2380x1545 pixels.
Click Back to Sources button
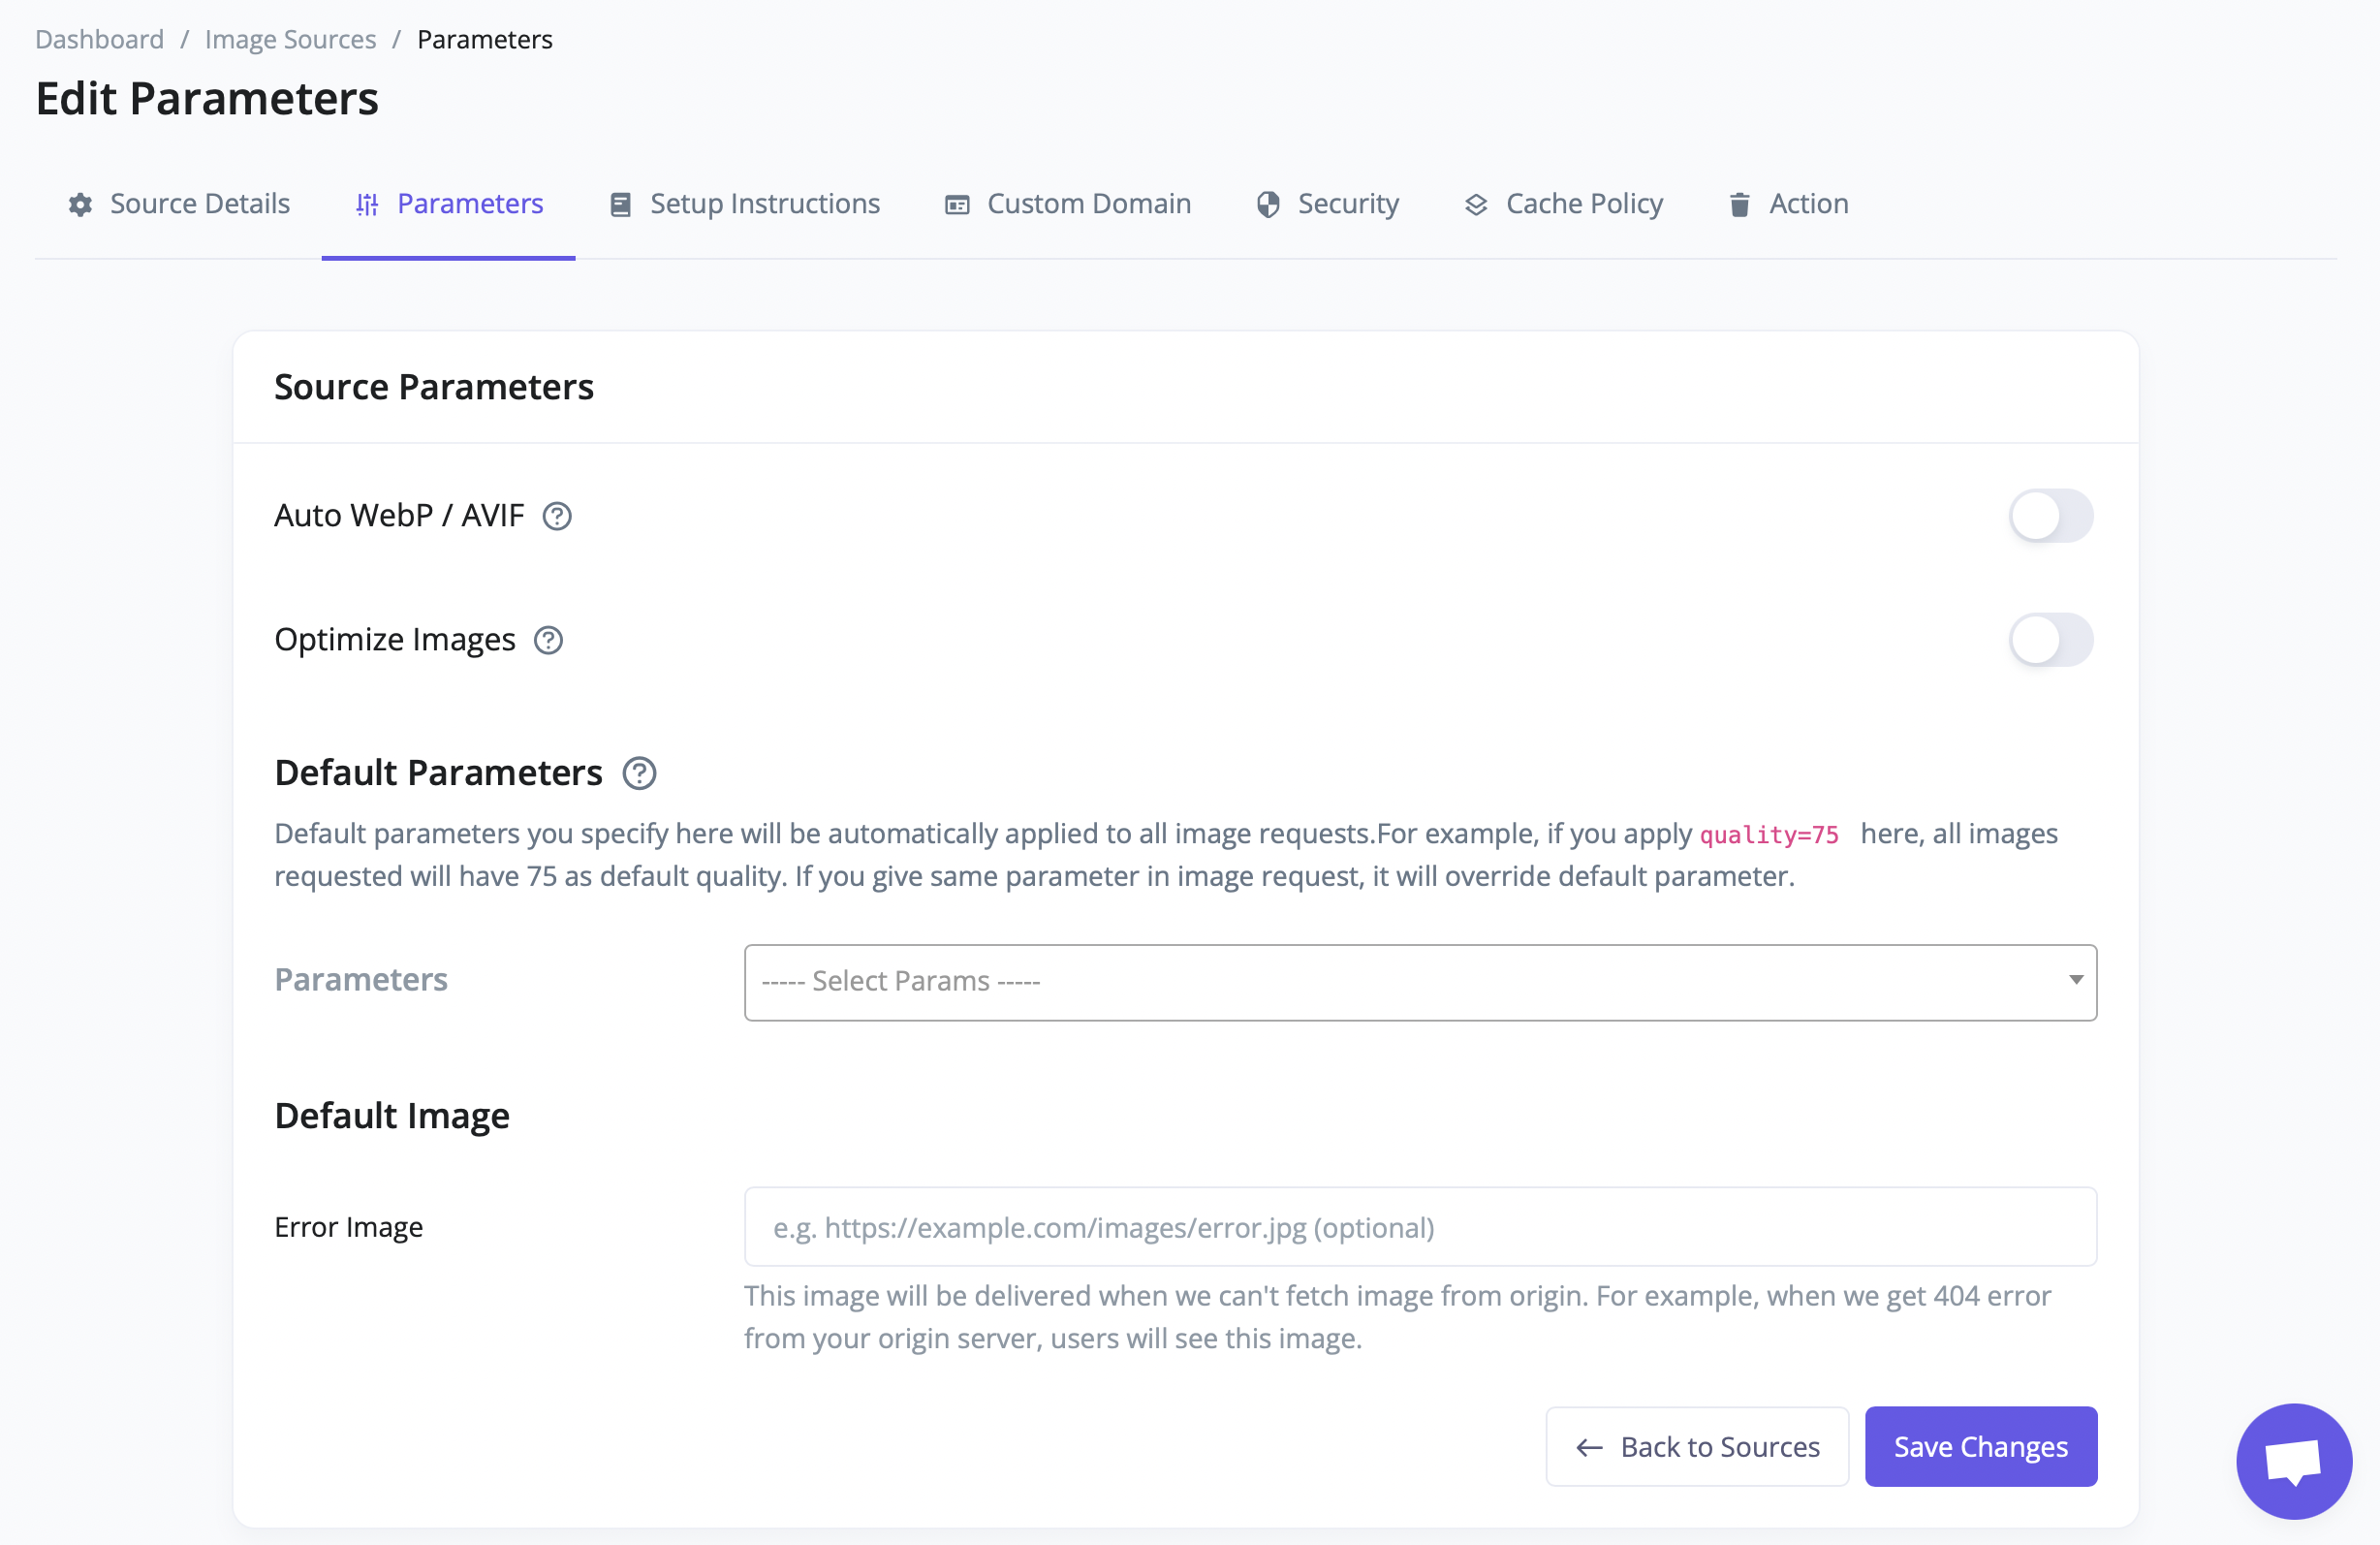coord(1697,1446)
